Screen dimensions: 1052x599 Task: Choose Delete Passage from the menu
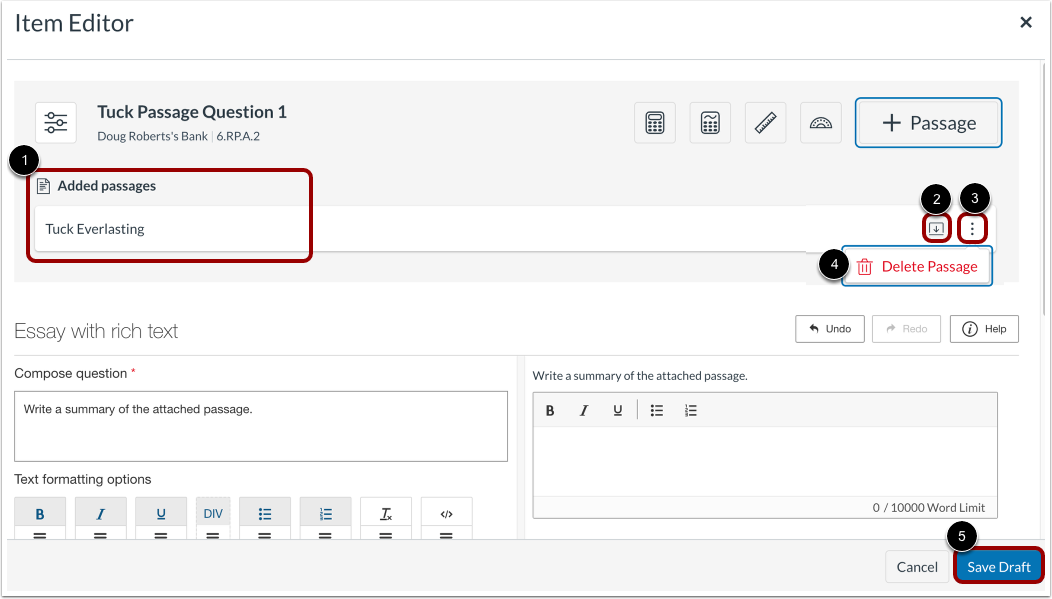[917, 266]
